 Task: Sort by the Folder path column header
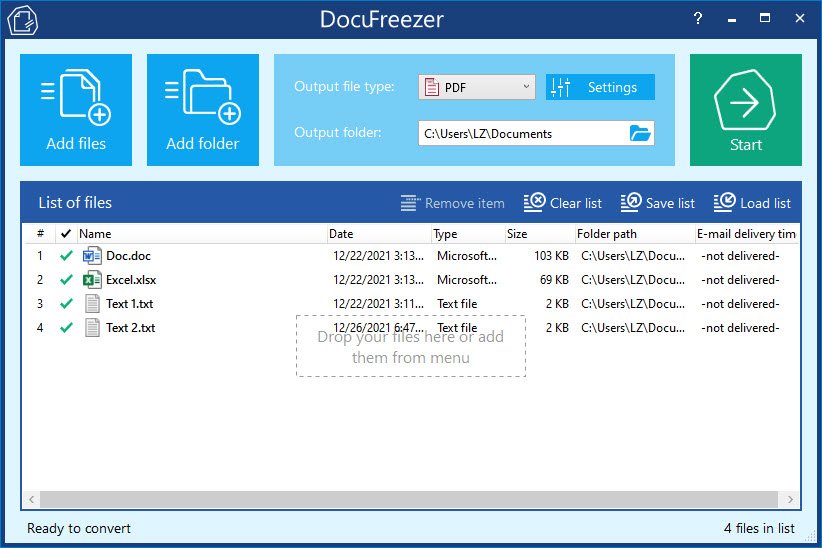635,234
